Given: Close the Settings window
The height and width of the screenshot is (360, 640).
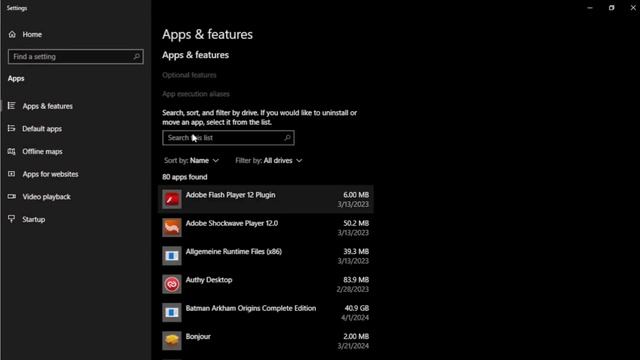Looking at the screenshot, I should (x=633, y=8).
